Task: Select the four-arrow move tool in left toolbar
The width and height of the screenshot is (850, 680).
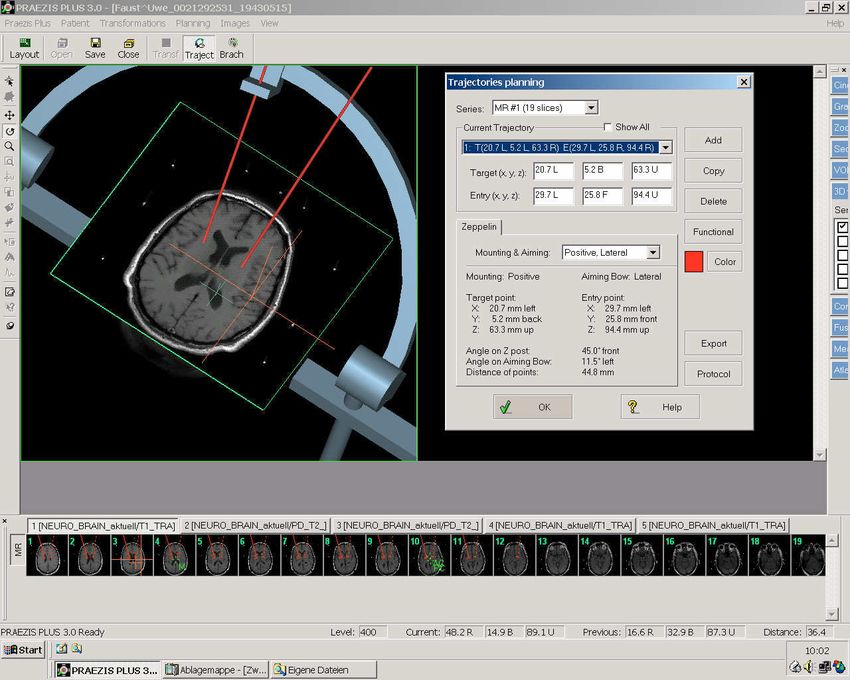Action: (10, 115)
